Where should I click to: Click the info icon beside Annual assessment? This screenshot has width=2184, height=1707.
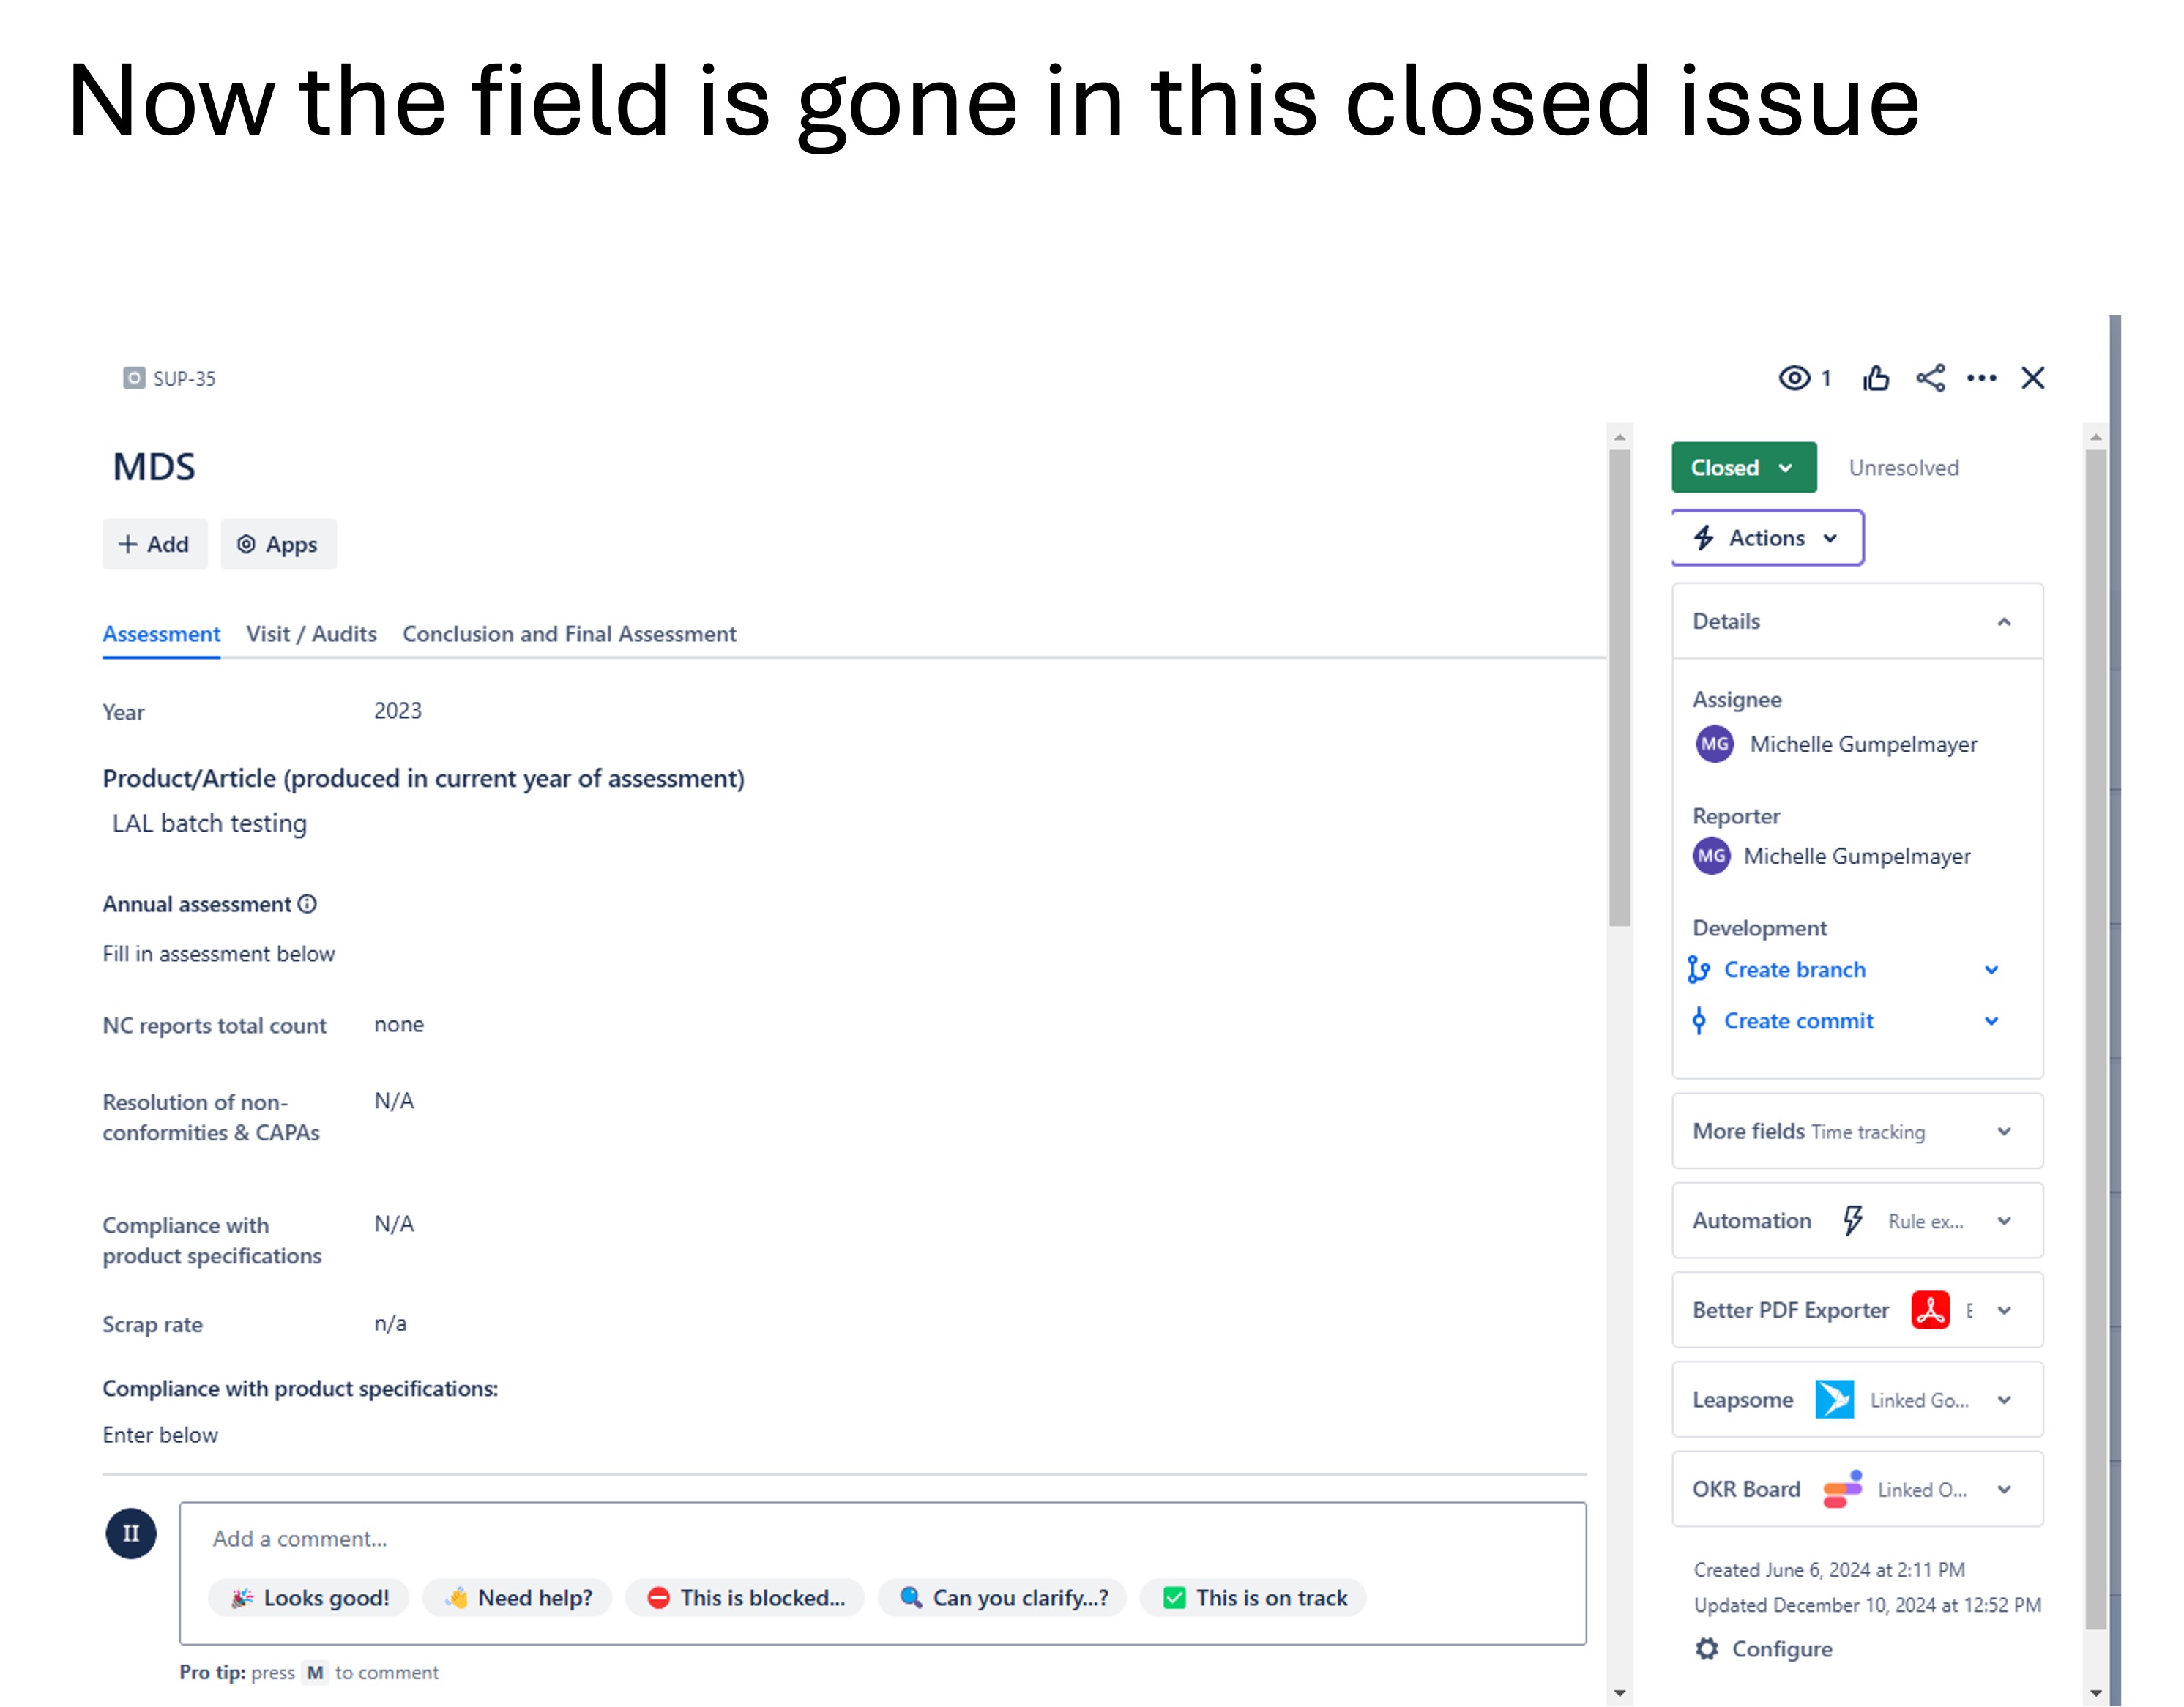(x=307, y=904)
